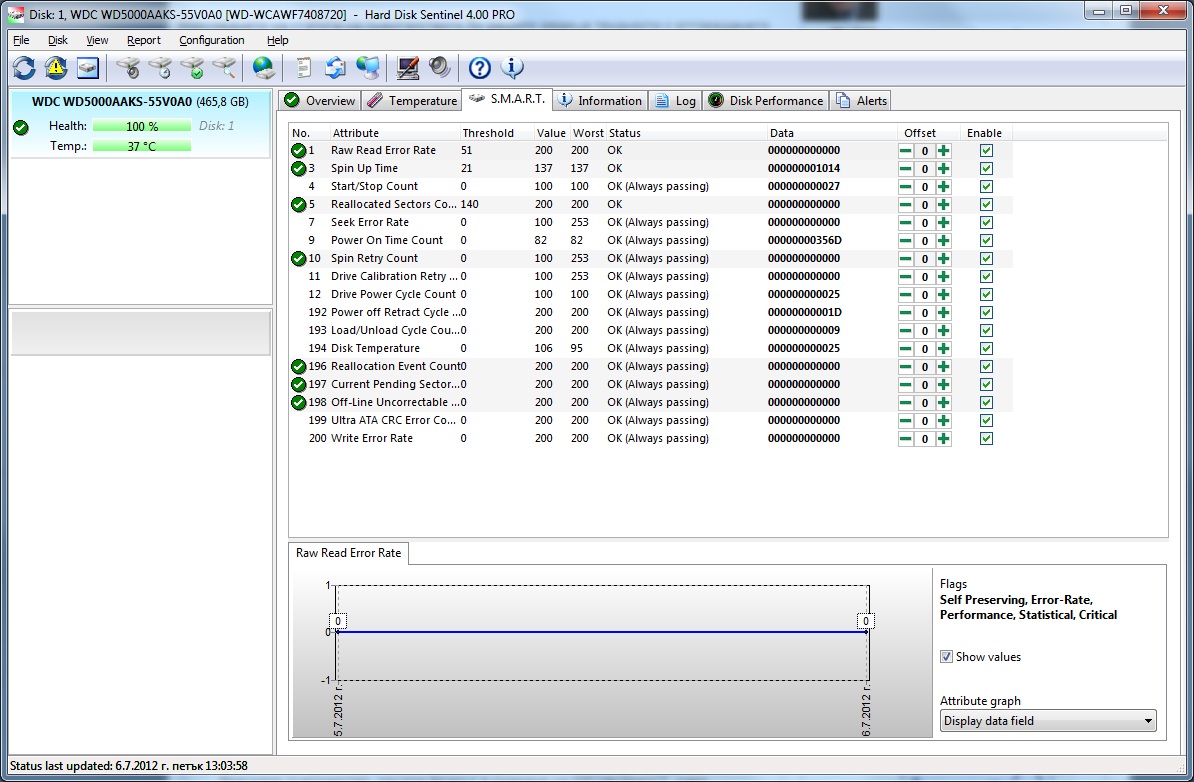This screenshot has height=782, width=1194.
Task: Click minus offset button for Seek Error Rate
Action: pyautogui.click(x=905, y=223)
